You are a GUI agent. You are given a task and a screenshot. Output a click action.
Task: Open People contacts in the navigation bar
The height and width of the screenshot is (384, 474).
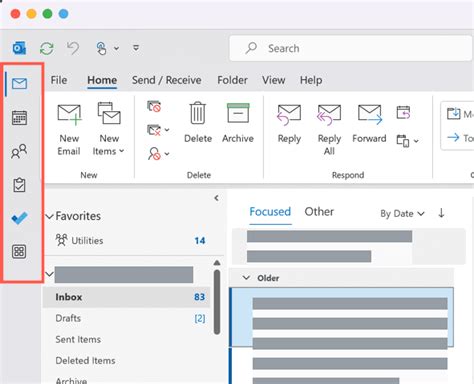point(19,151)
